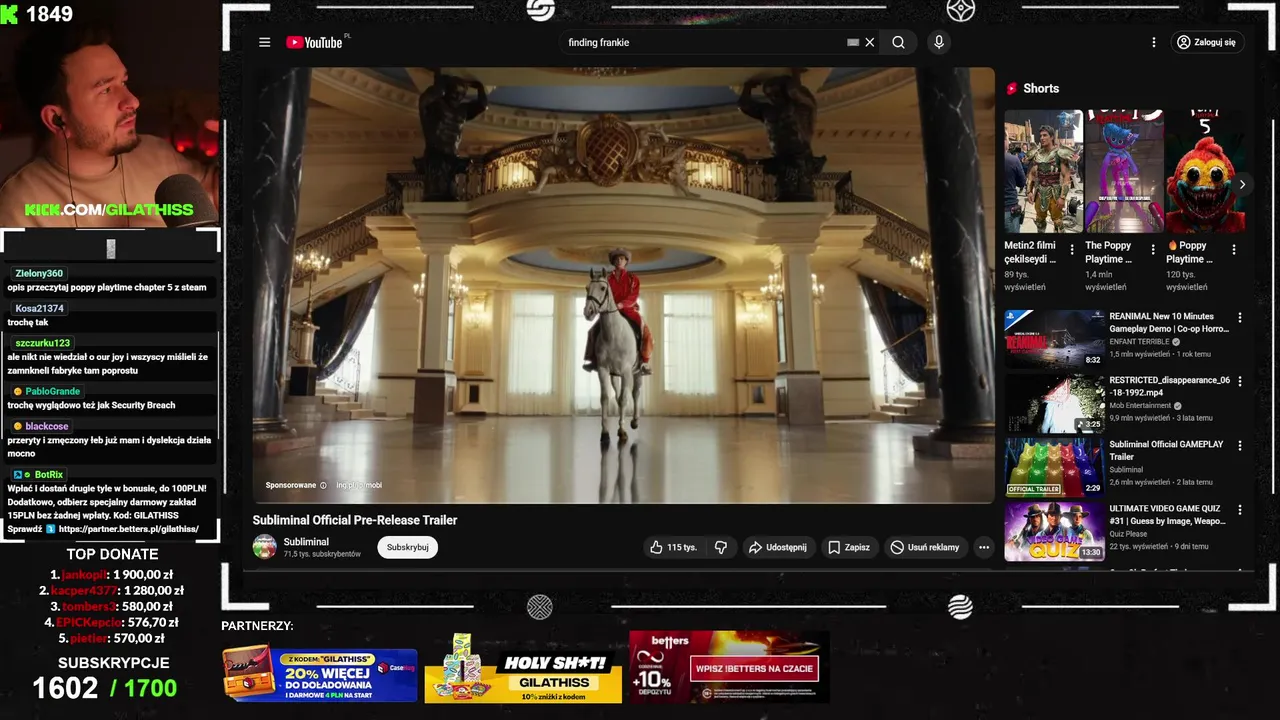This screenshot has width=1280, height=720.
Task: Dislike the video with thumbs-down icon
Action: [720, 547]
